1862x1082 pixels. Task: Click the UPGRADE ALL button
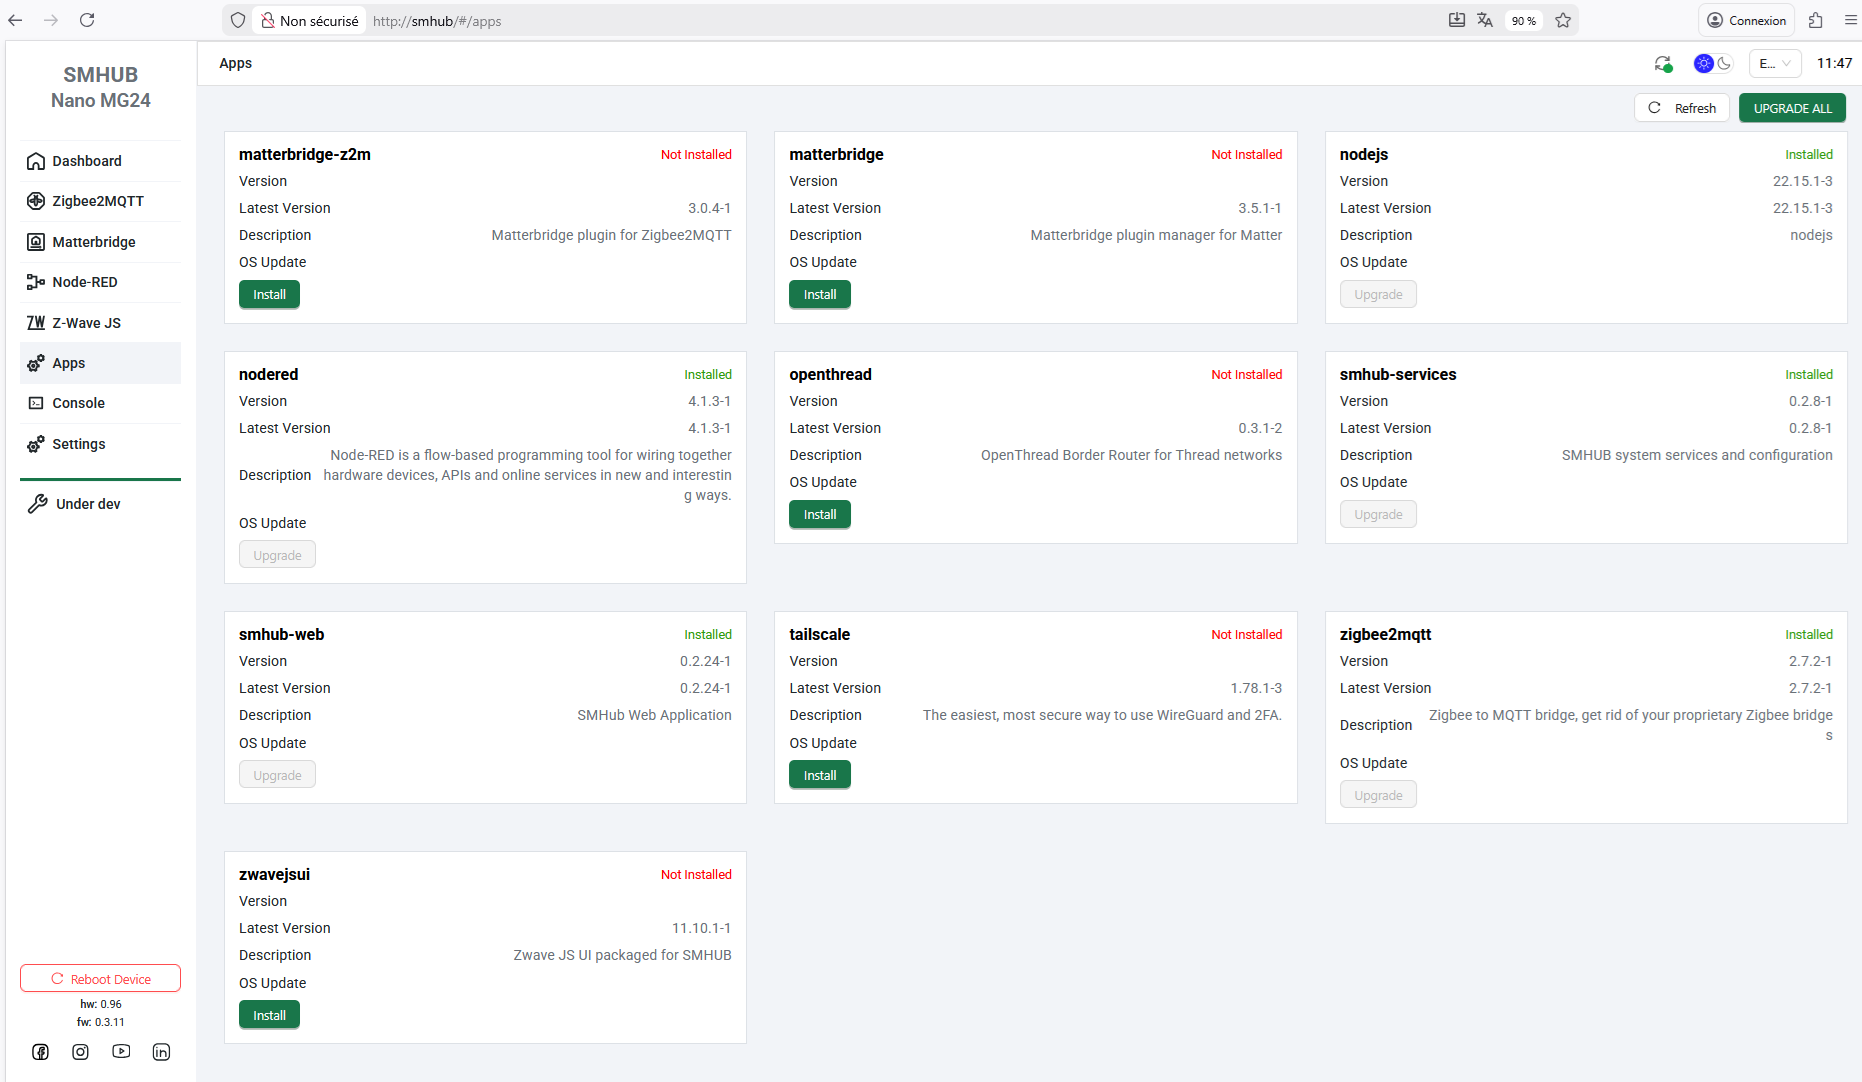point(1792,108)
